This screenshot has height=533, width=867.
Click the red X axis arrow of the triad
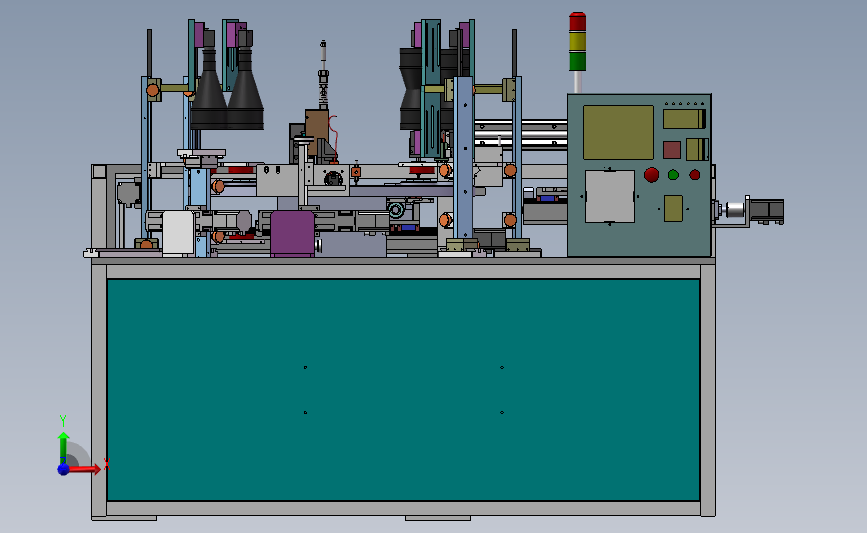[83, 469]
